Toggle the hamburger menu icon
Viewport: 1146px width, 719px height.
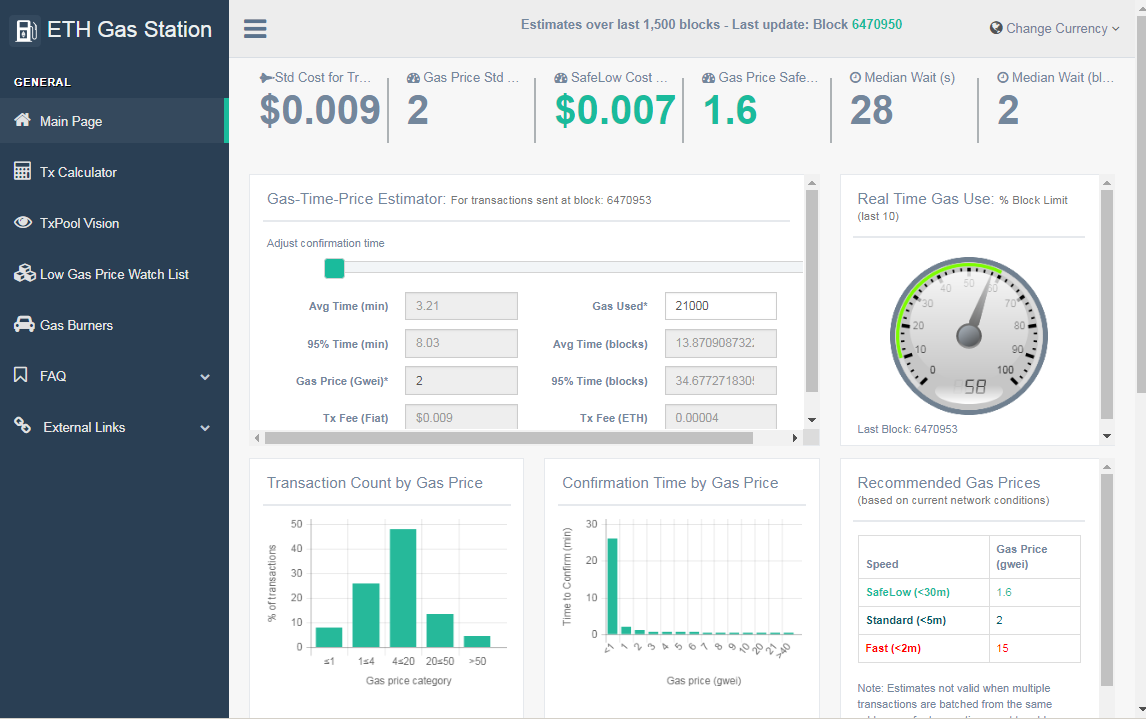click(255, 28)
